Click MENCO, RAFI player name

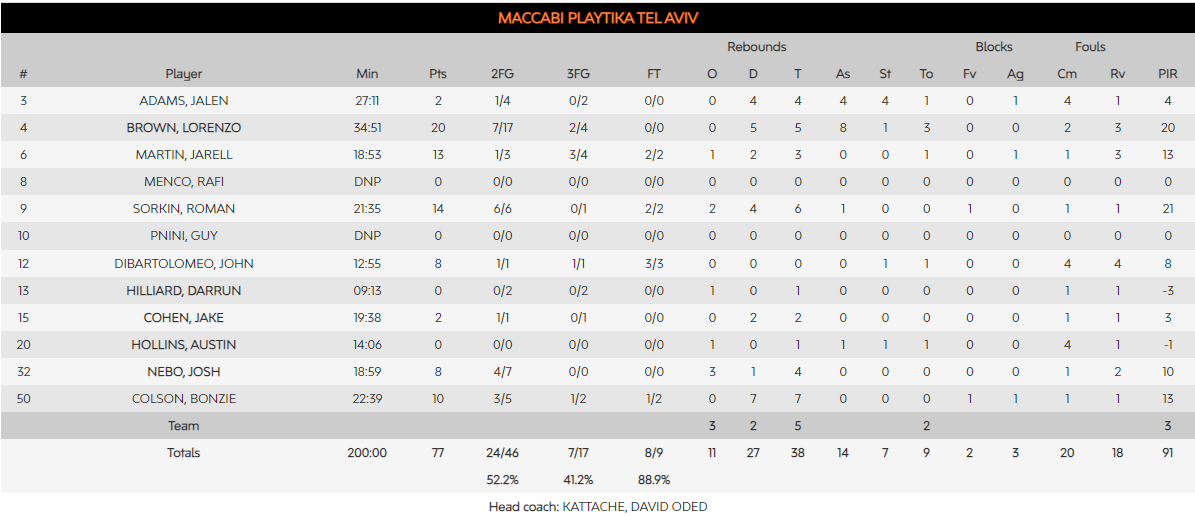tap(183, 182)
